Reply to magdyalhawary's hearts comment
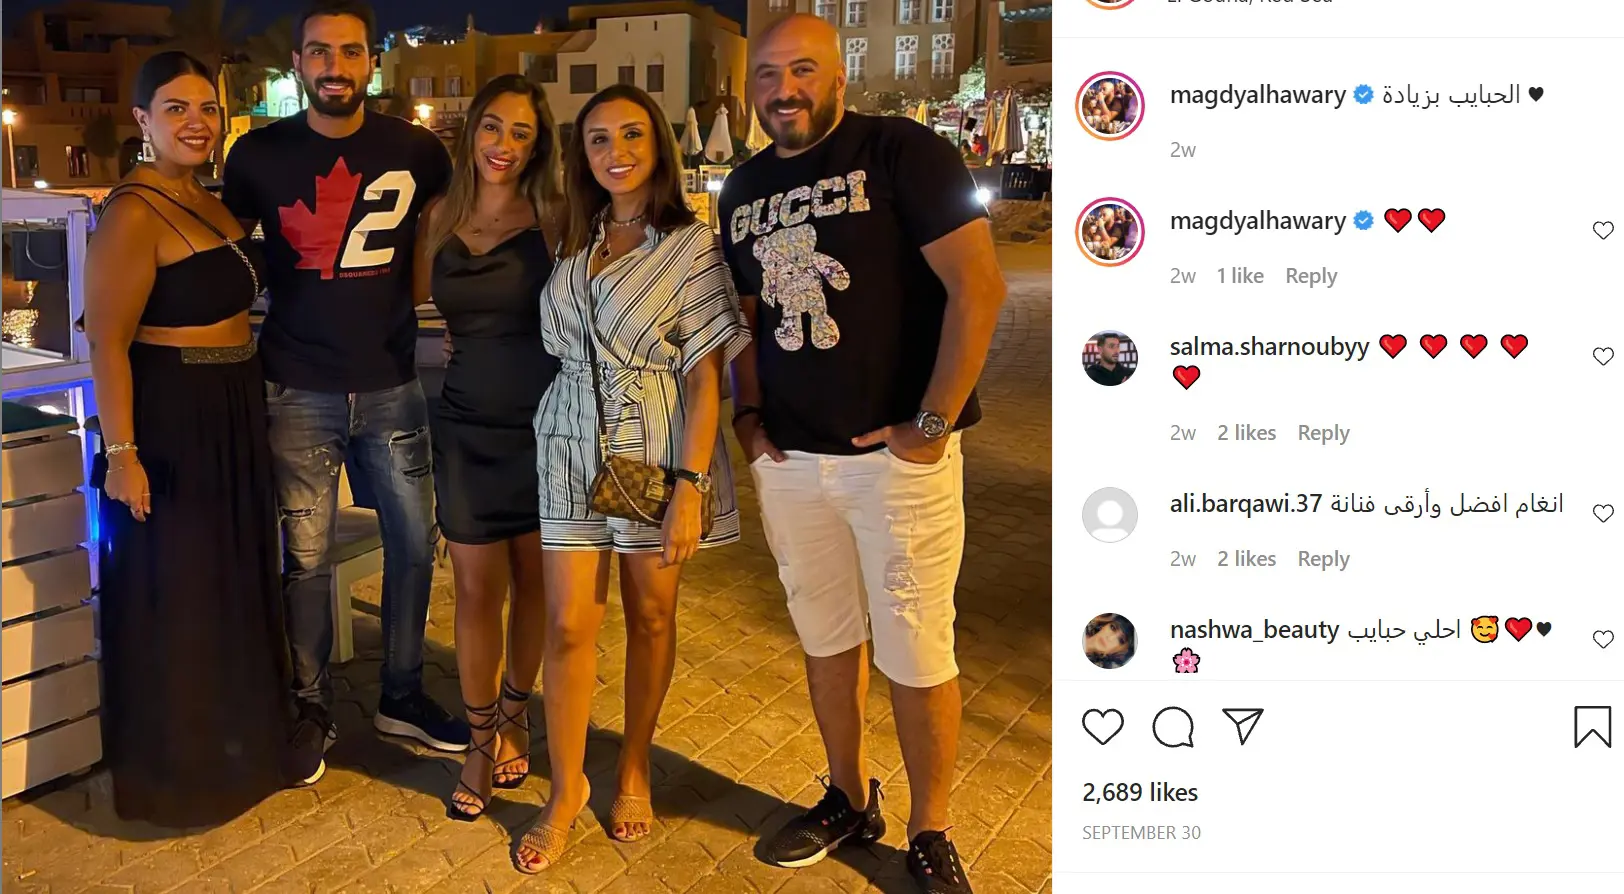Viewport: 1624px width, 894px height. pos(1311,276)
